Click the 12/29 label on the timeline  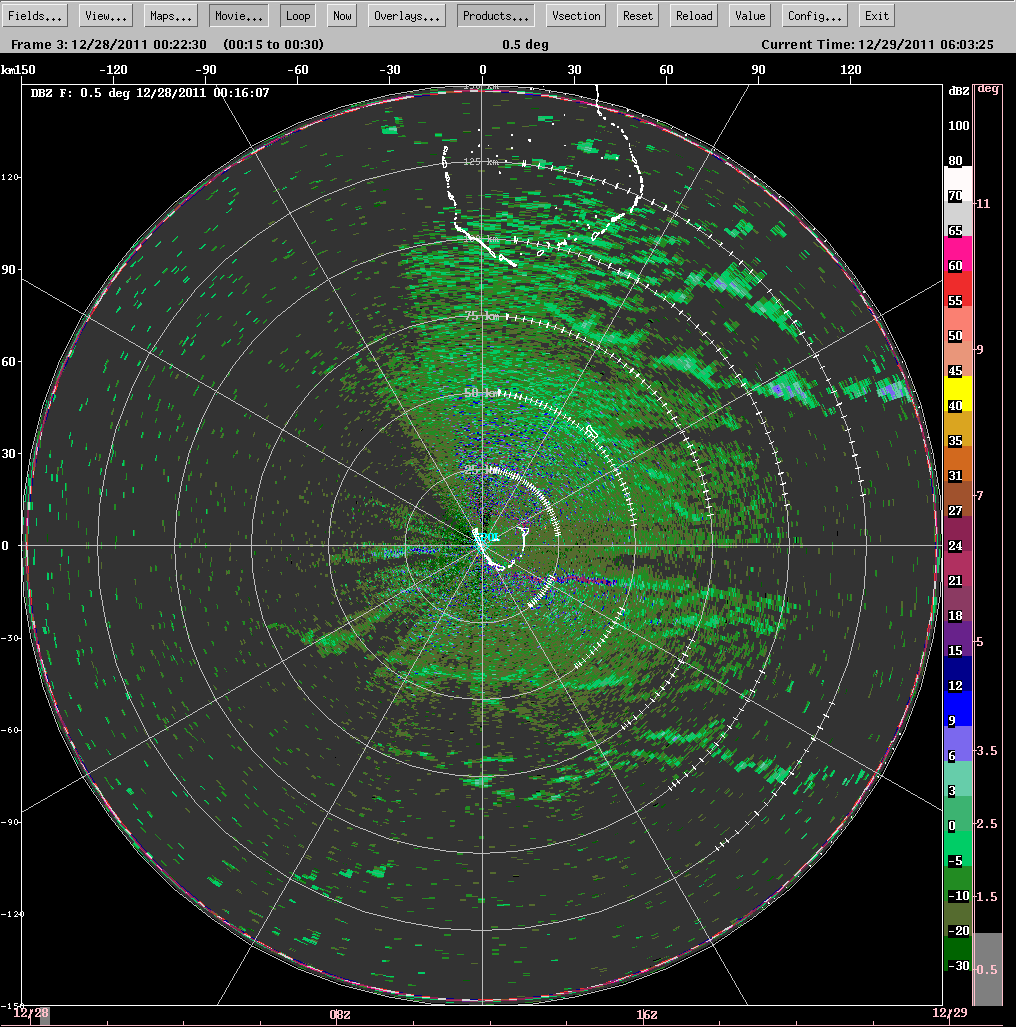[949, 1013]
